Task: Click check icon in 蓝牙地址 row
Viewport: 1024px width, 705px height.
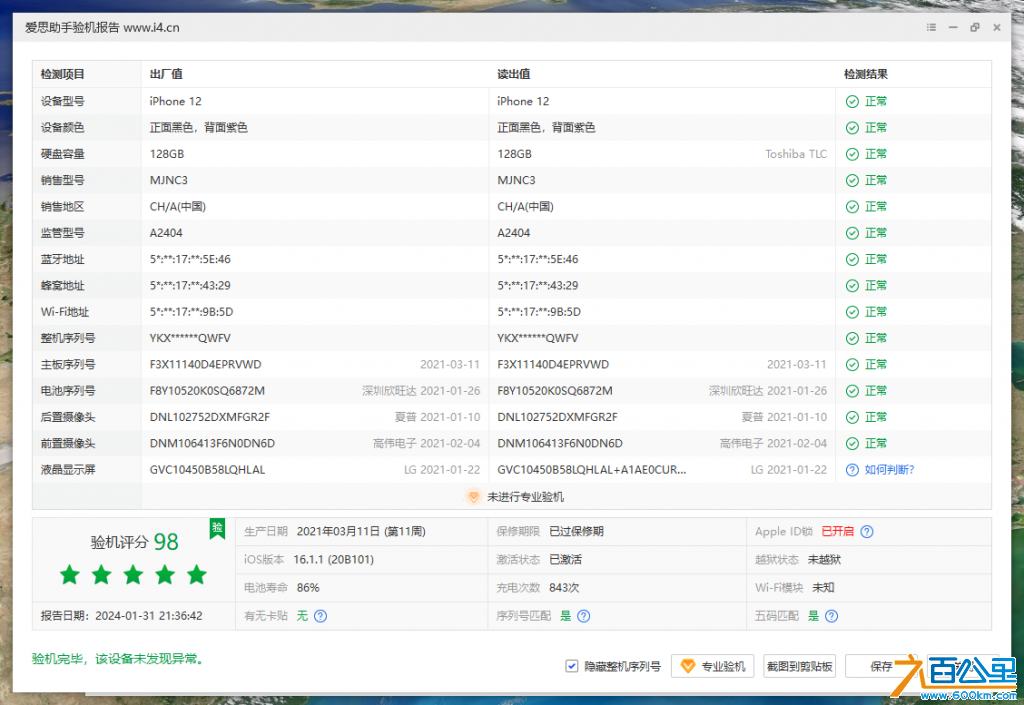Action: [x=852, y=259]
